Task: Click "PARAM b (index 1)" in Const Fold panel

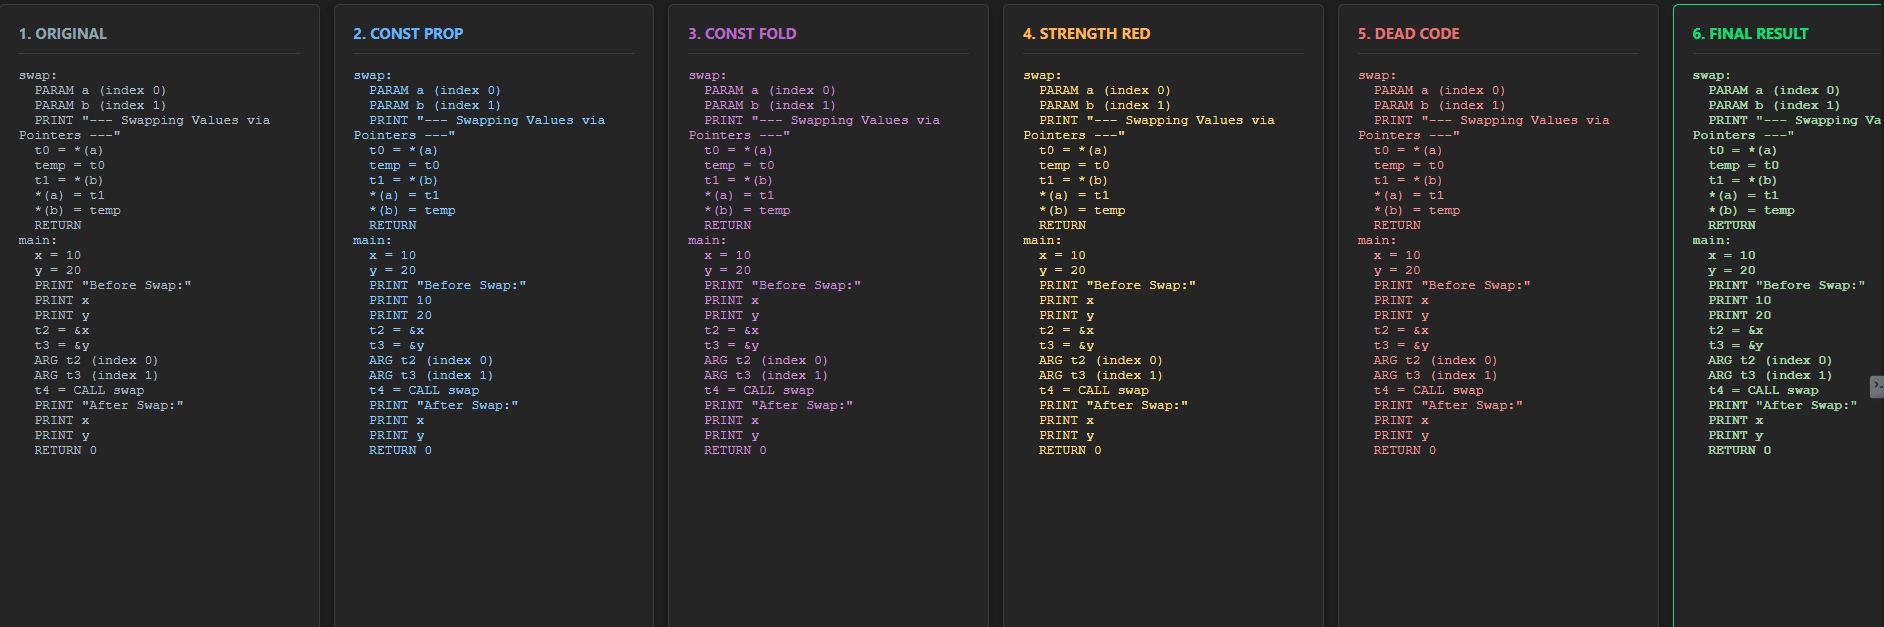Action: 770,105
